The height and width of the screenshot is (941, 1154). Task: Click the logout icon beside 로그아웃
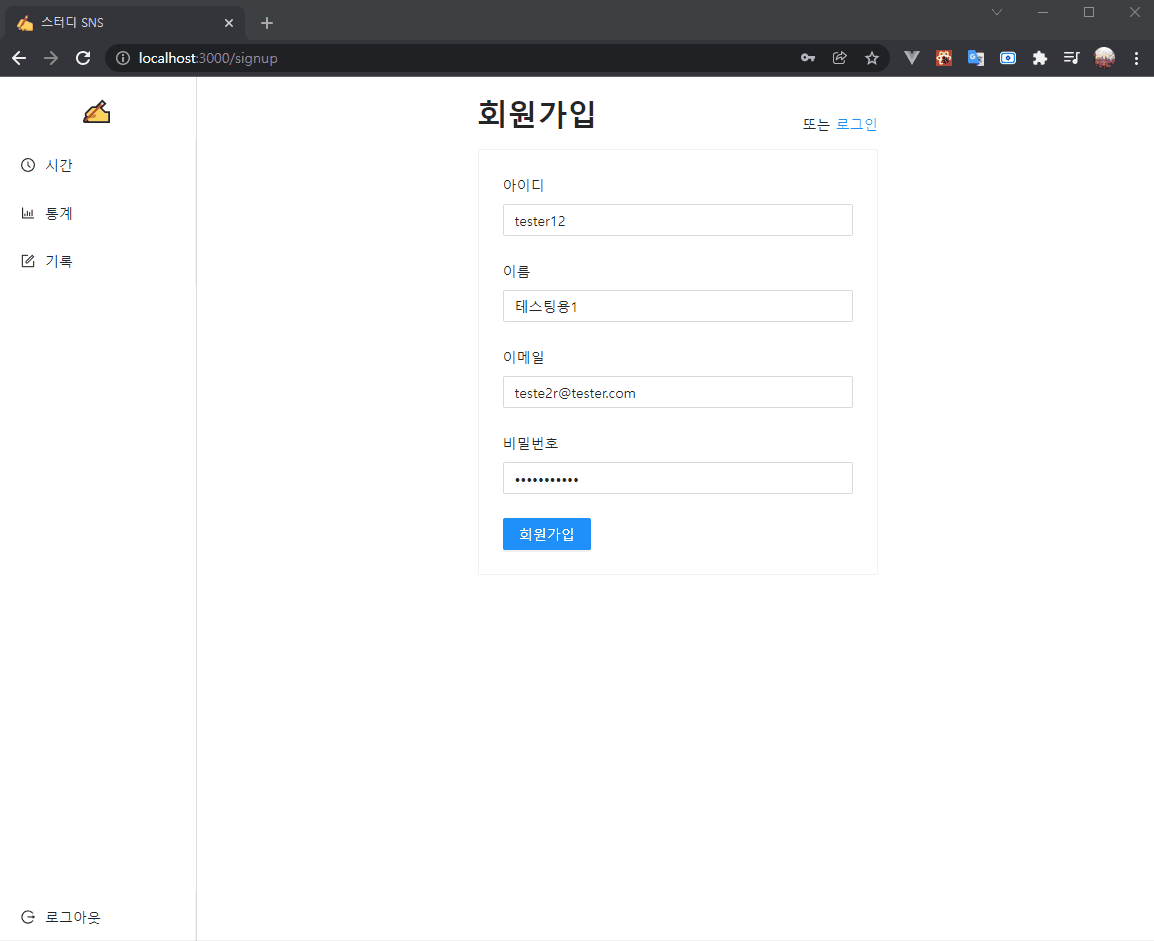[x=28, y=917]
